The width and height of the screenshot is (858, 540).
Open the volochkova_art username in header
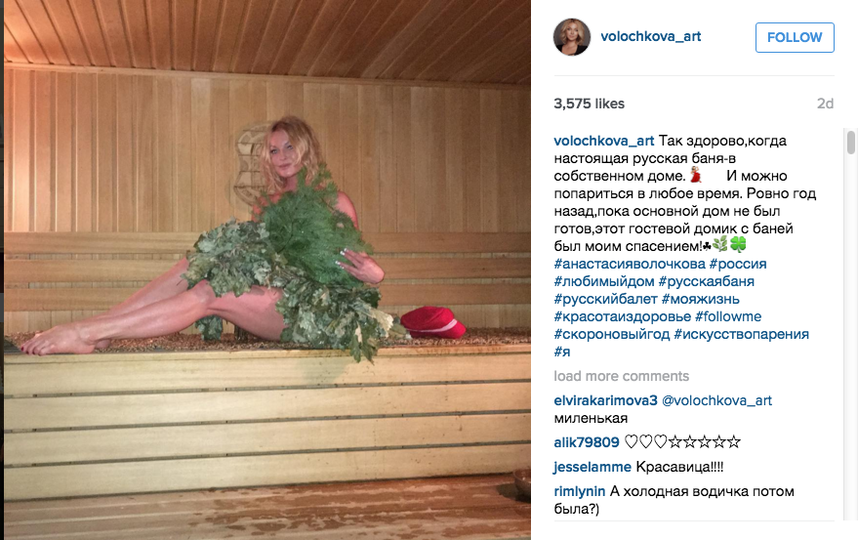651,37
